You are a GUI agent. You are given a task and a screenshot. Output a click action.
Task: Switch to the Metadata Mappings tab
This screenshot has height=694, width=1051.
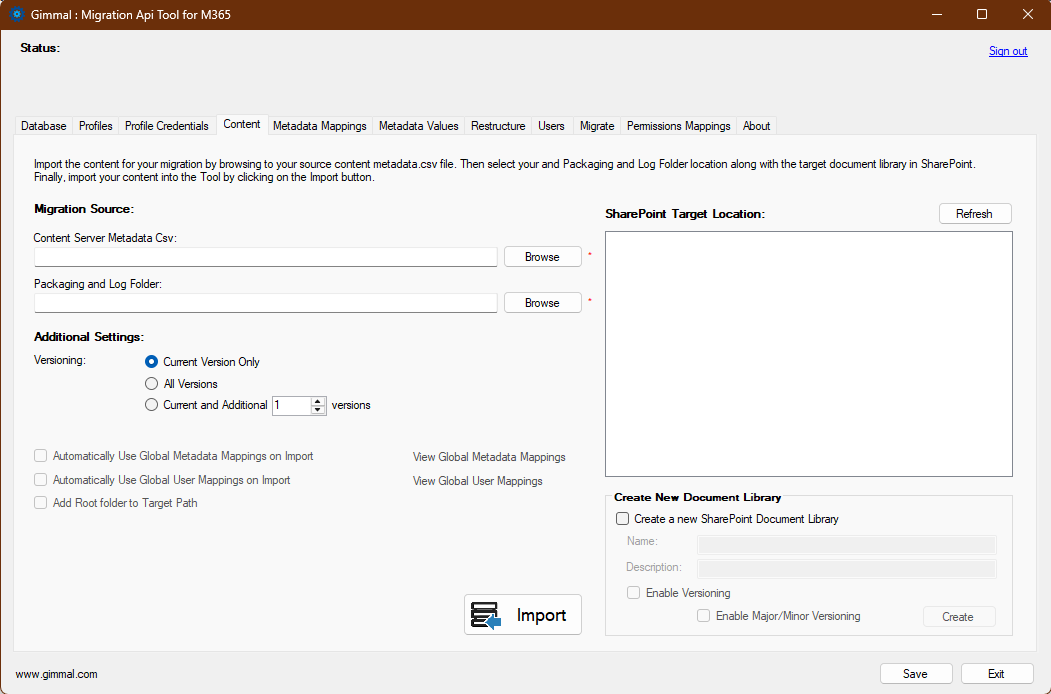pos(319,125)
